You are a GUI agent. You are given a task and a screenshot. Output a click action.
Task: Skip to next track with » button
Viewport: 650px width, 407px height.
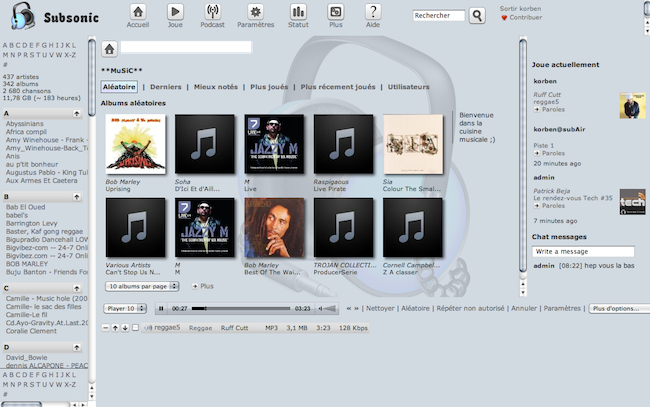pyautogui.click(x=356, y=308)
